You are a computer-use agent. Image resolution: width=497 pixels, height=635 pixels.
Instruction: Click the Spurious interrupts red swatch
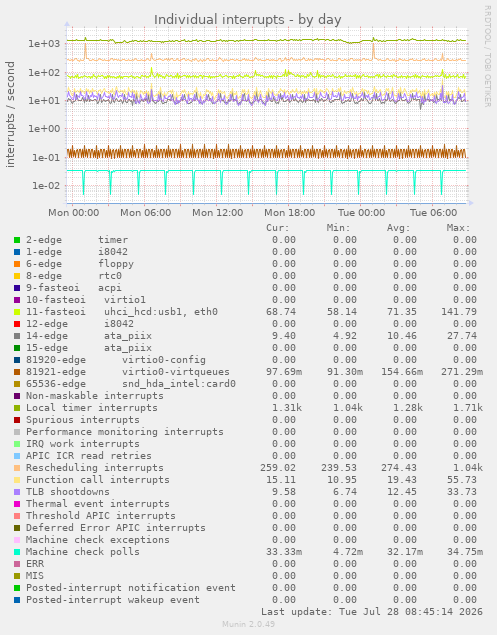coord(17,420)
